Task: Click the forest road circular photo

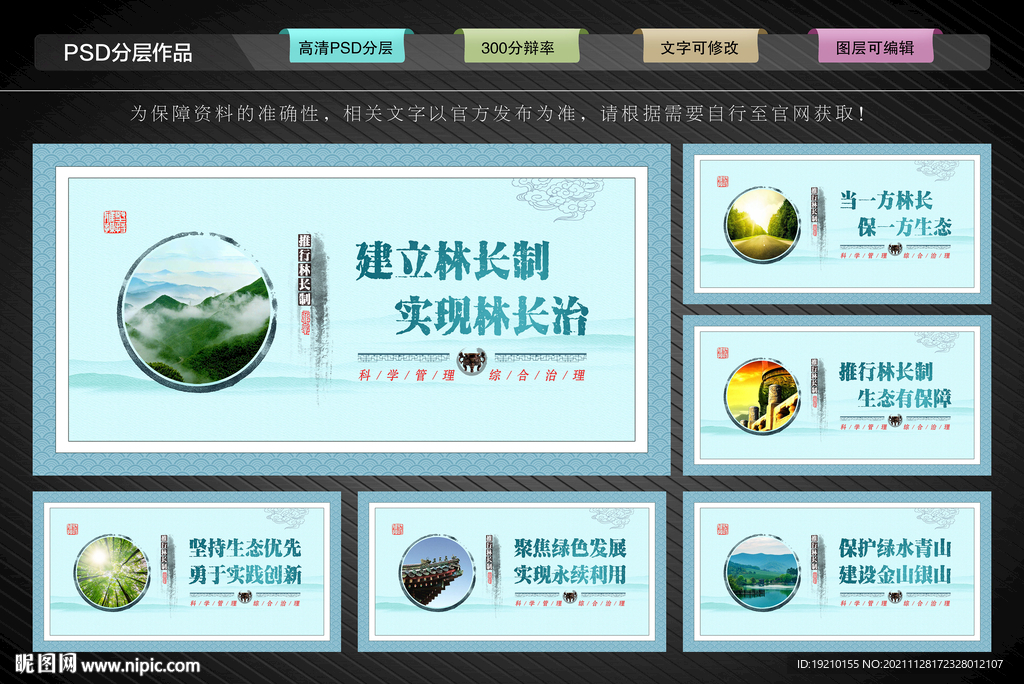Action: tap(762, 224)
